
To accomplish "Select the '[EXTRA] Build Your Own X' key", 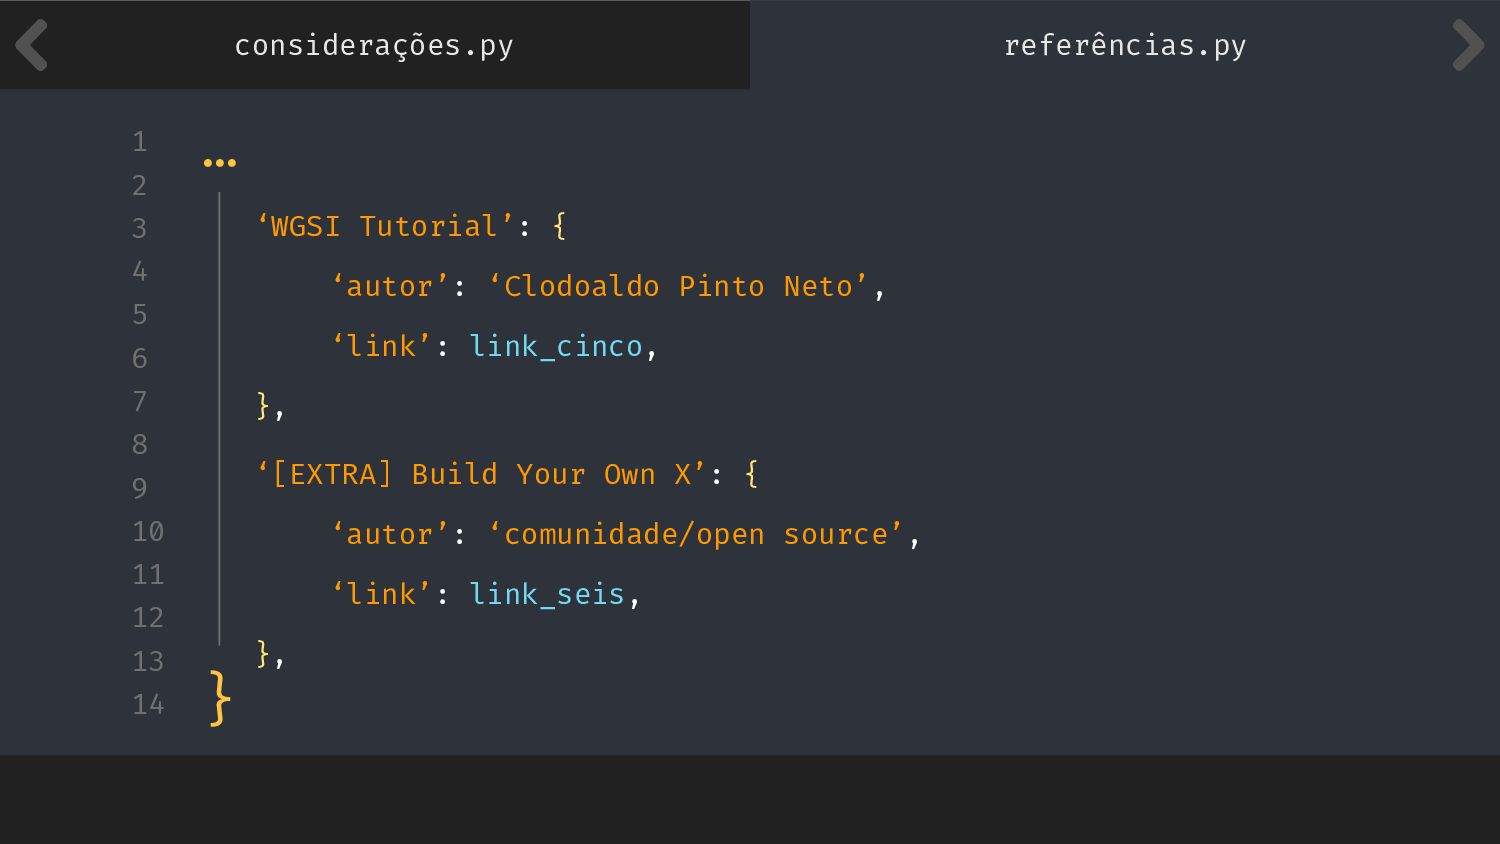I will [x=481, y=474].
